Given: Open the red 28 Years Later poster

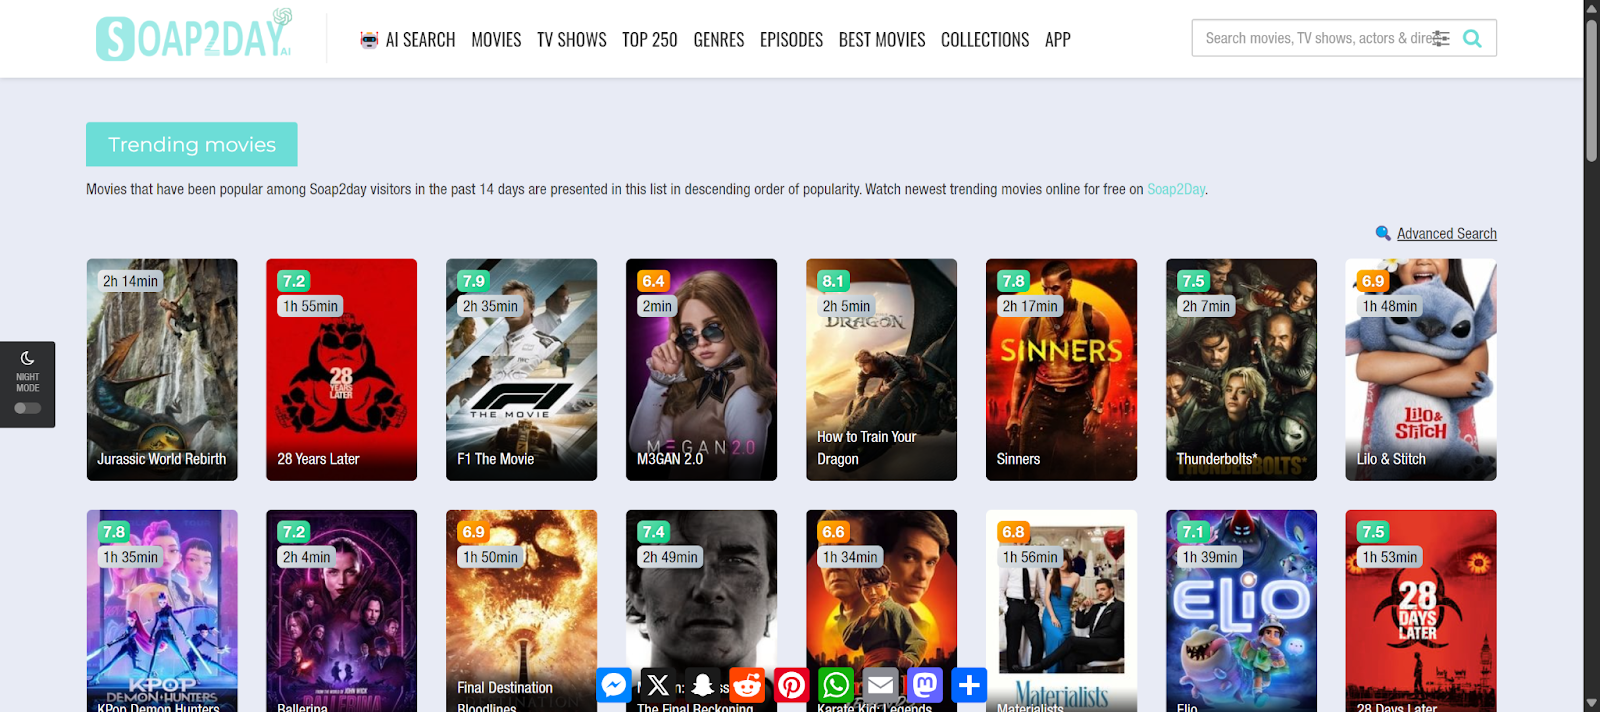Looking at the screenshot, I should [341, 370].
